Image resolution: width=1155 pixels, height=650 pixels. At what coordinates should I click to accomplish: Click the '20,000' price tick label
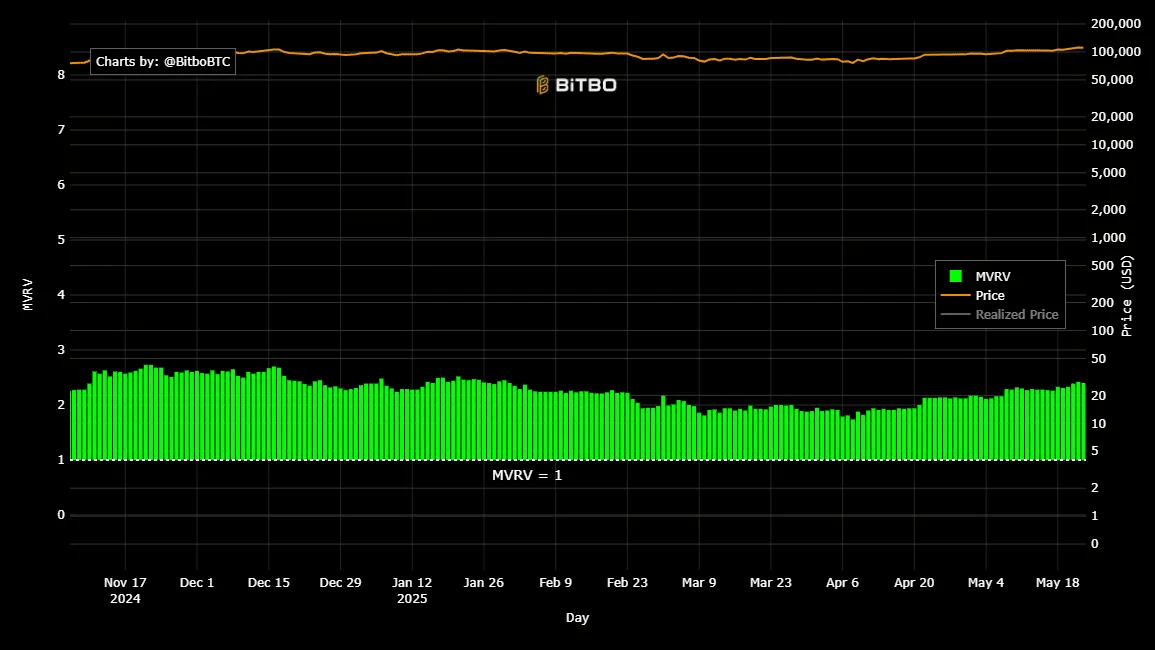tap(1112, 116)
